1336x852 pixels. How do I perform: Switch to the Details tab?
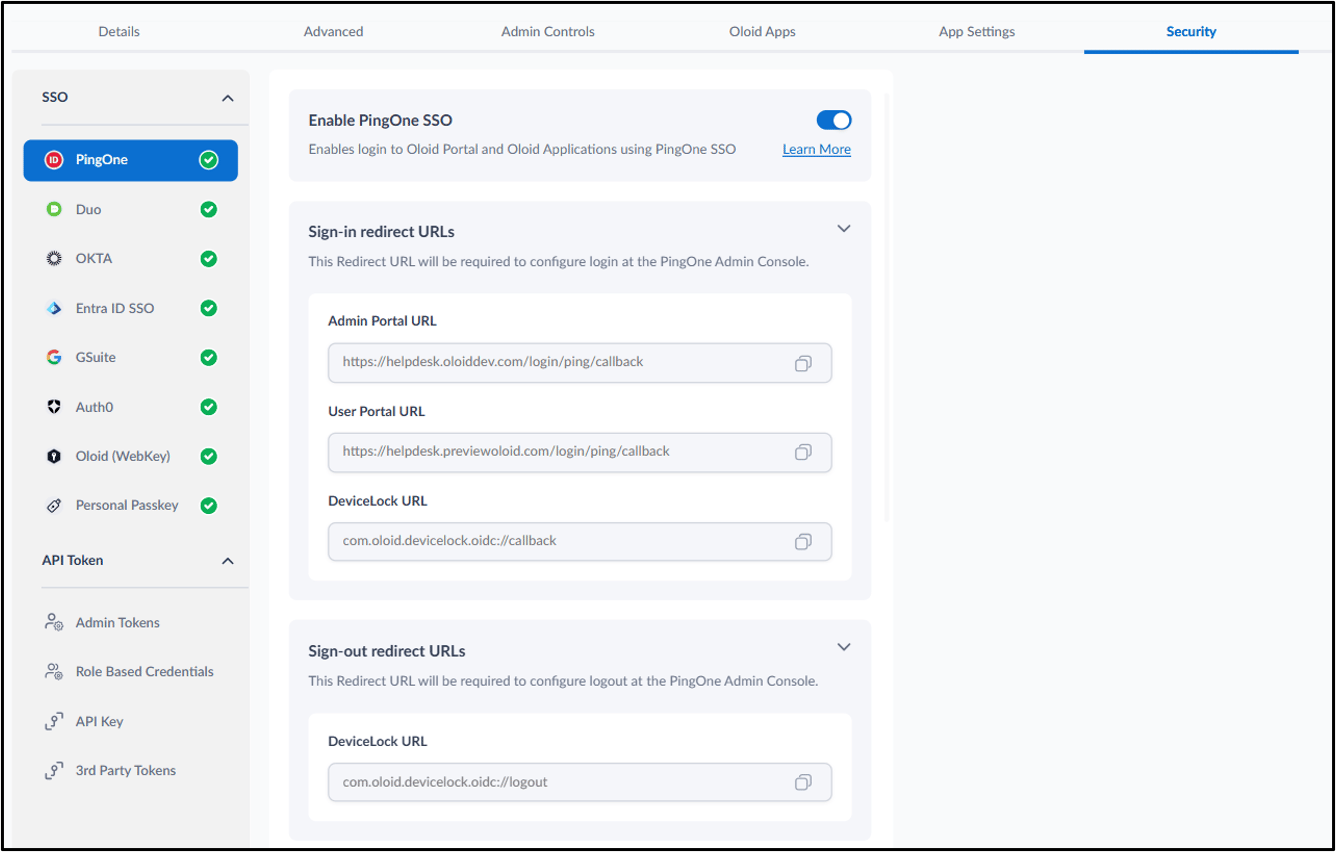(119, 31)
